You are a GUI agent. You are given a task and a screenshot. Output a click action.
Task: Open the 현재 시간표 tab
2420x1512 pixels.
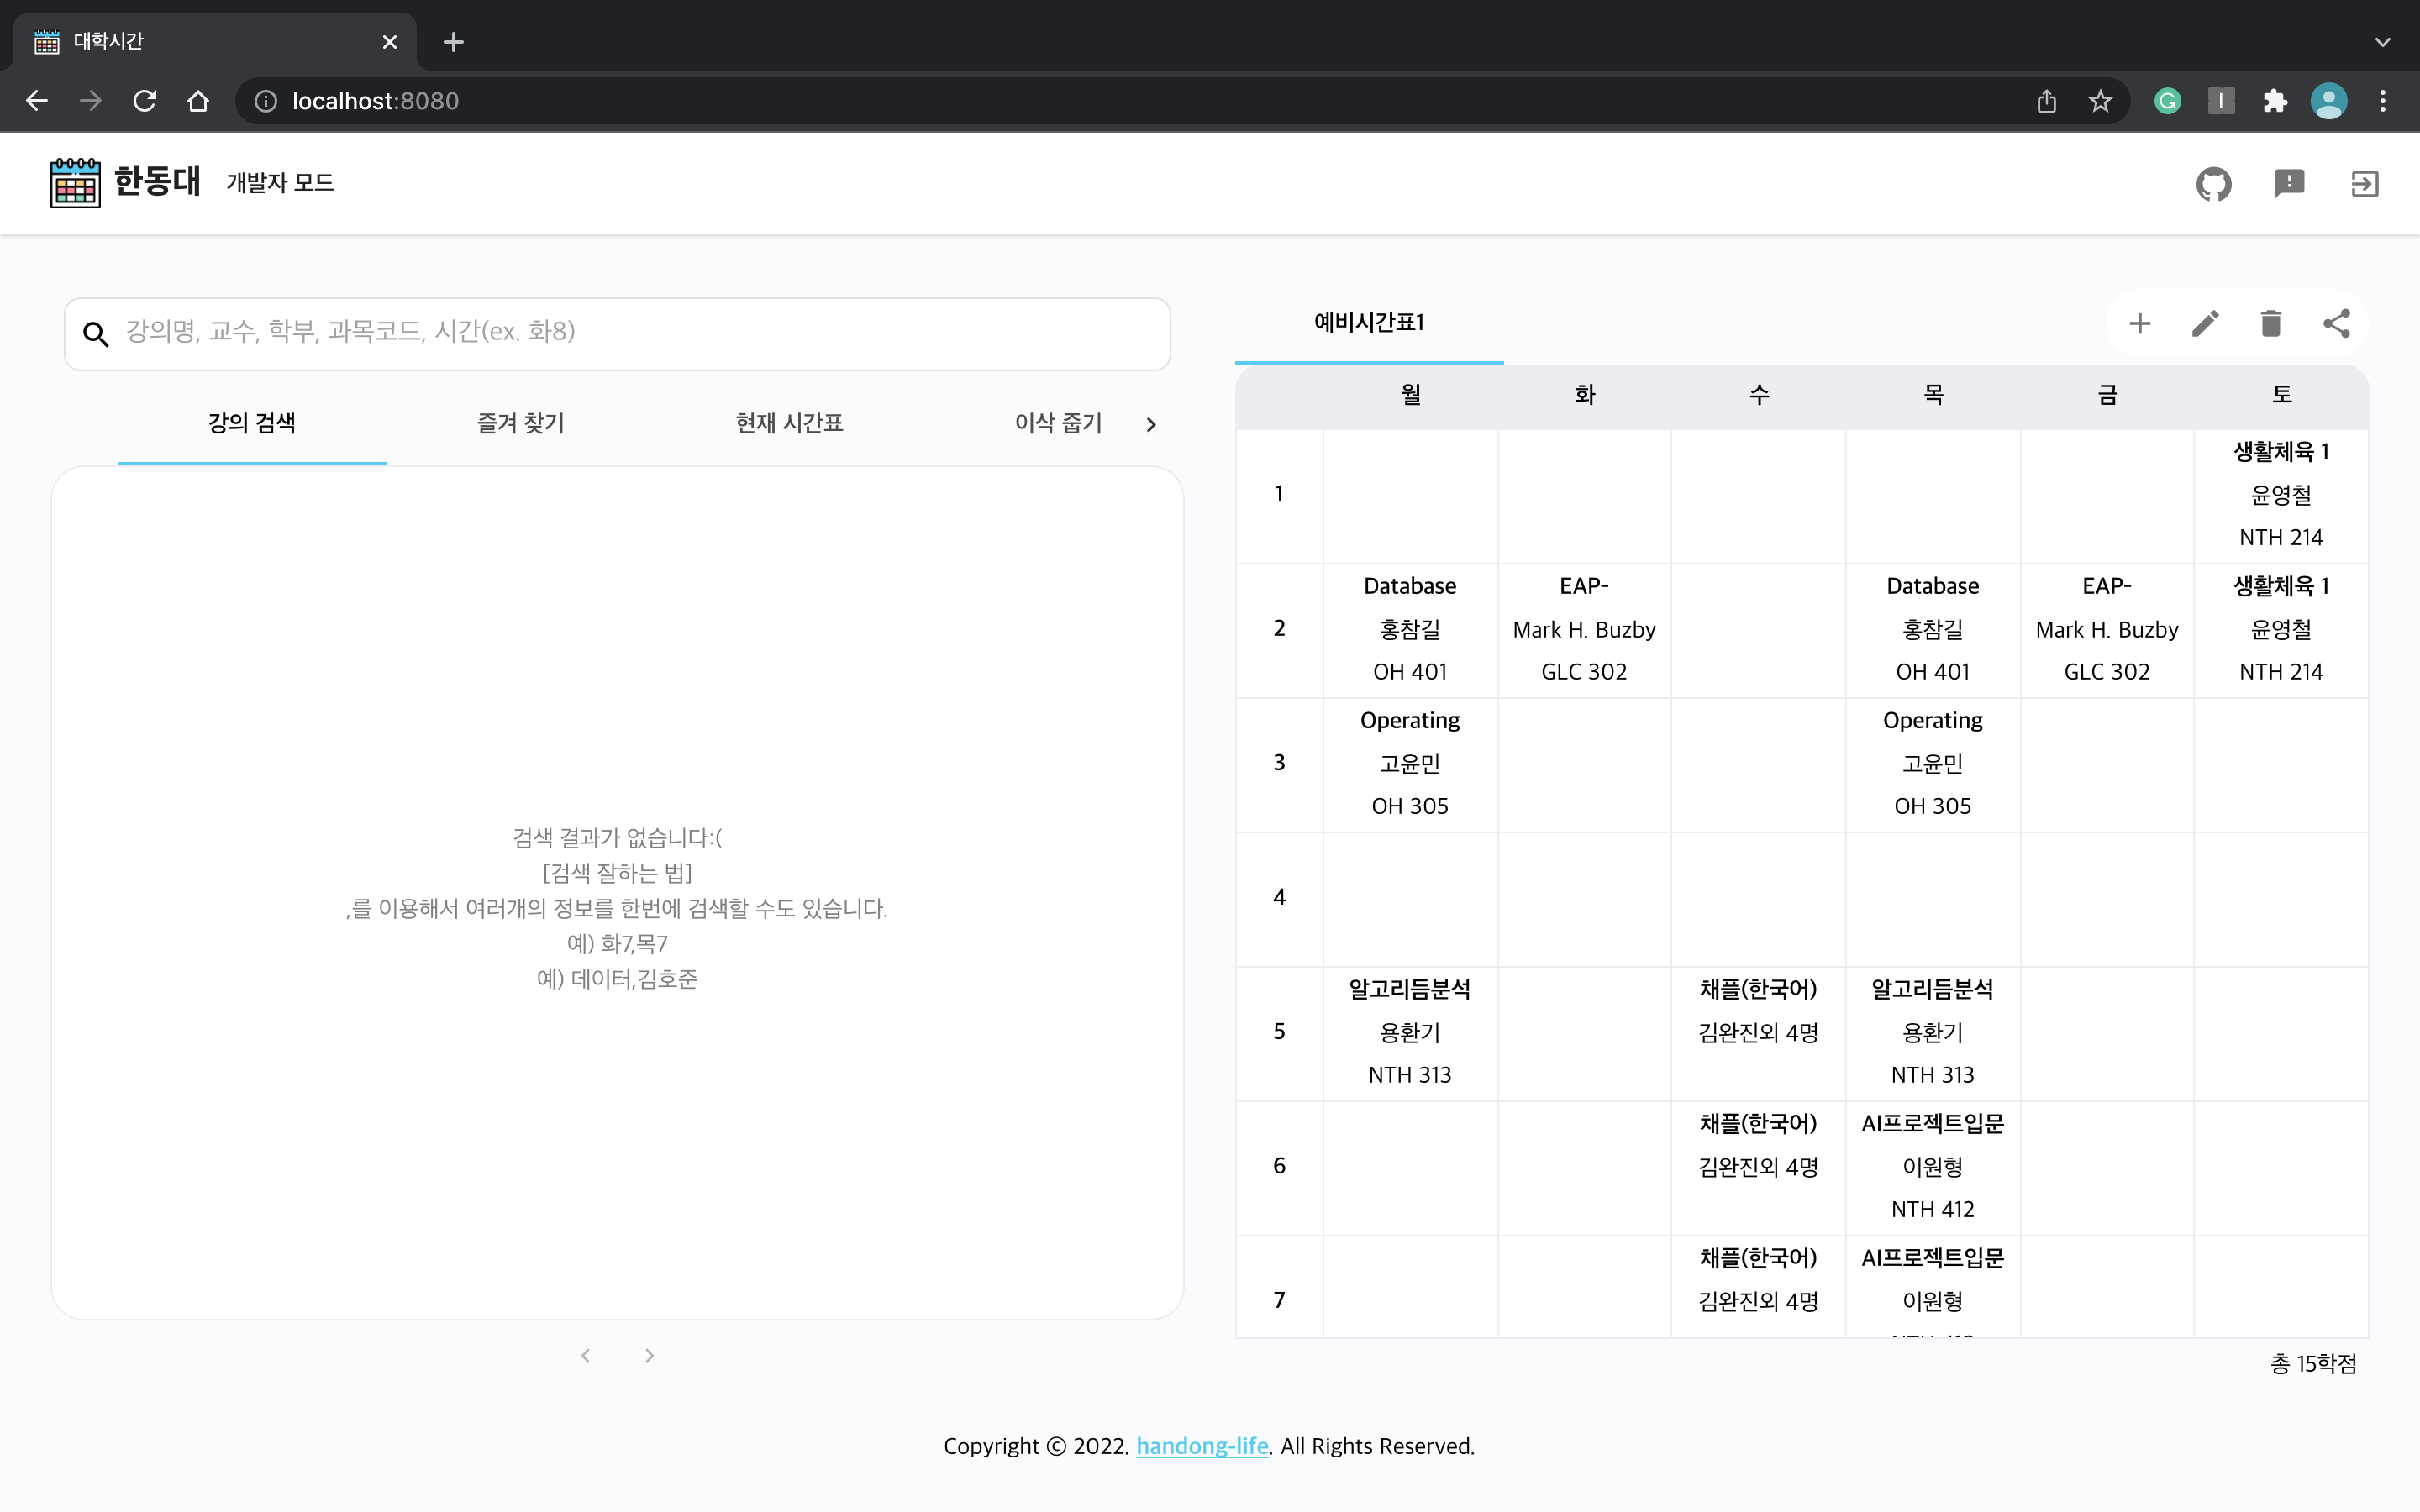tap(787, 423)
